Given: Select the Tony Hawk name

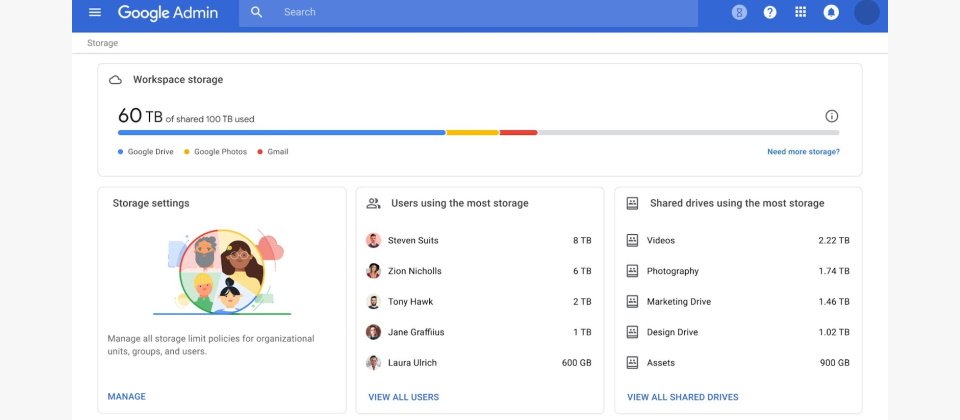Looking at the screenshot, I should 410,302.
